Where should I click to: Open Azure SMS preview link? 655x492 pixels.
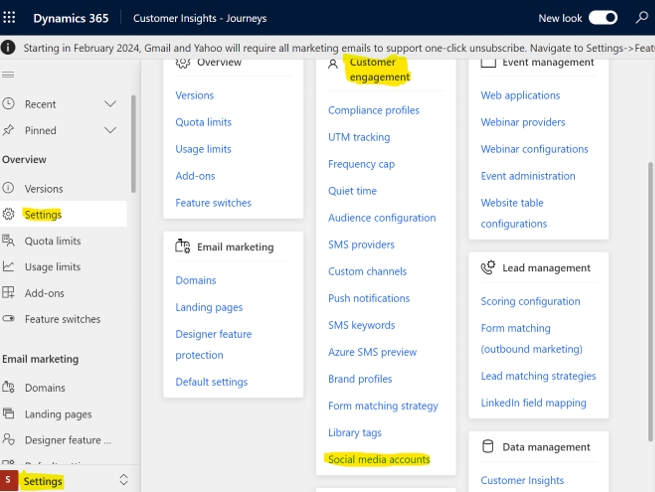[373, 352]
